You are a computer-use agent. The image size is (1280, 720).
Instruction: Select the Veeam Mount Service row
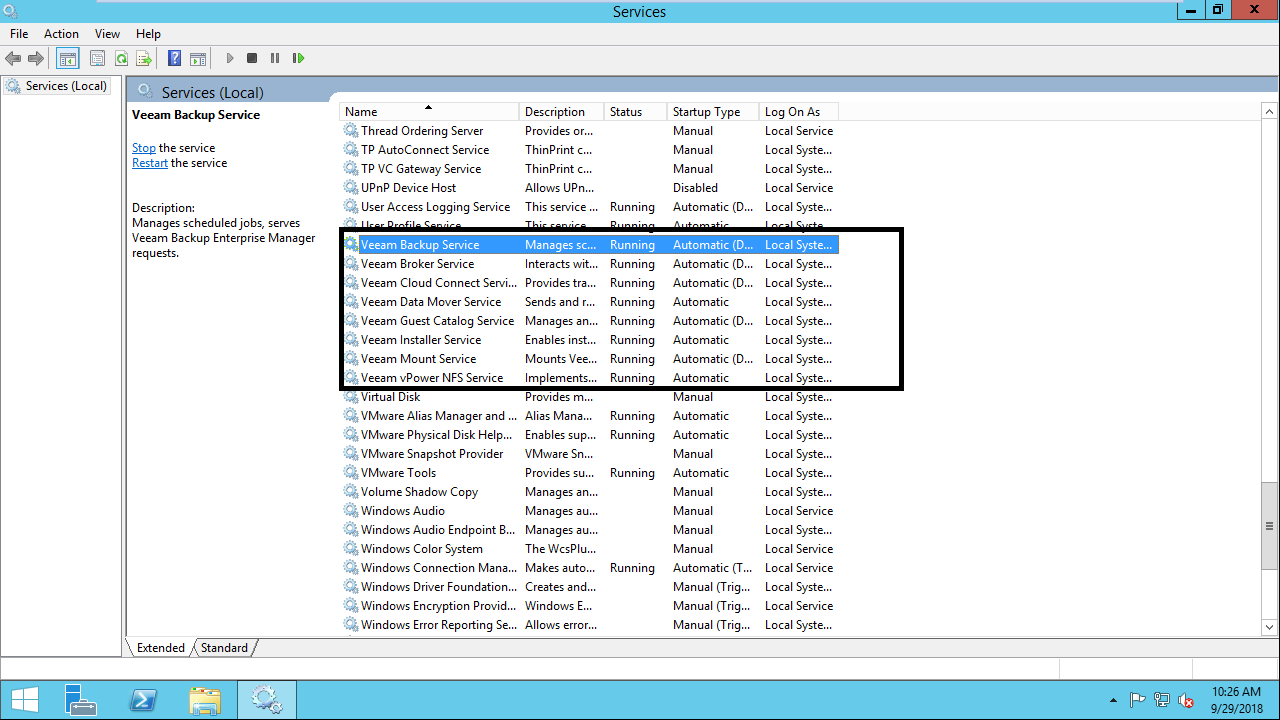coord(418,359)
